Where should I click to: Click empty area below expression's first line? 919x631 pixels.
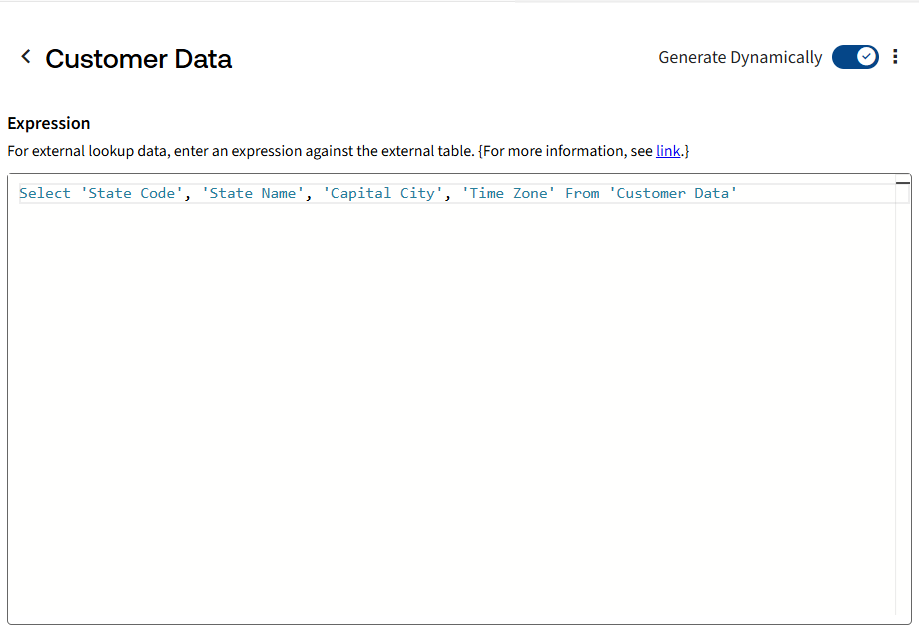(x=450, y=400)
